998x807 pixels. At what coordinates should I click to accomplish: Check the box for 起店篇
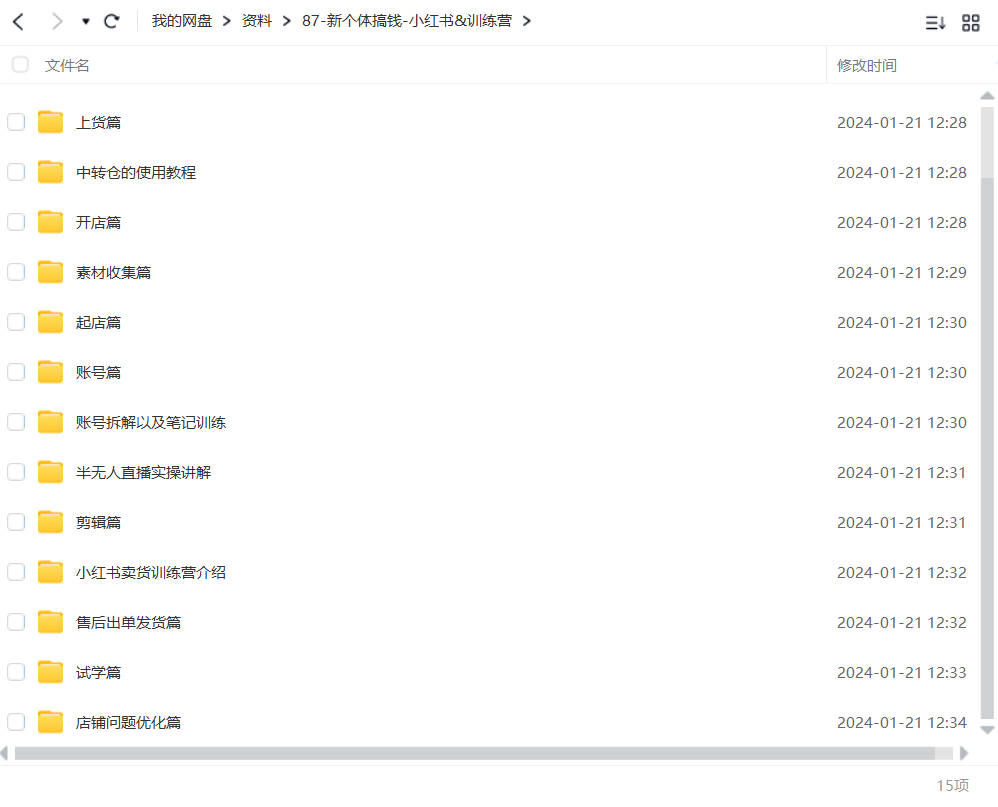16,322
